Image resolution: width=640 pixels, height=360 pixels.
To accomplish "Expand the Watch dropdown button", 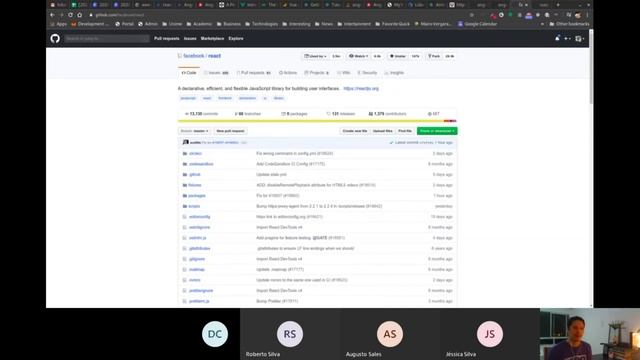I will coord(358,56).
